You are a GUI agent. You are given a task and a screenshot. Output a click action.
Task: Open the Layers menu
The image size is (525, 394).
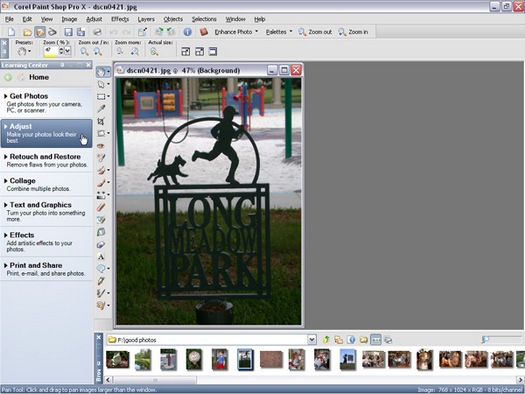pos(146,19)
